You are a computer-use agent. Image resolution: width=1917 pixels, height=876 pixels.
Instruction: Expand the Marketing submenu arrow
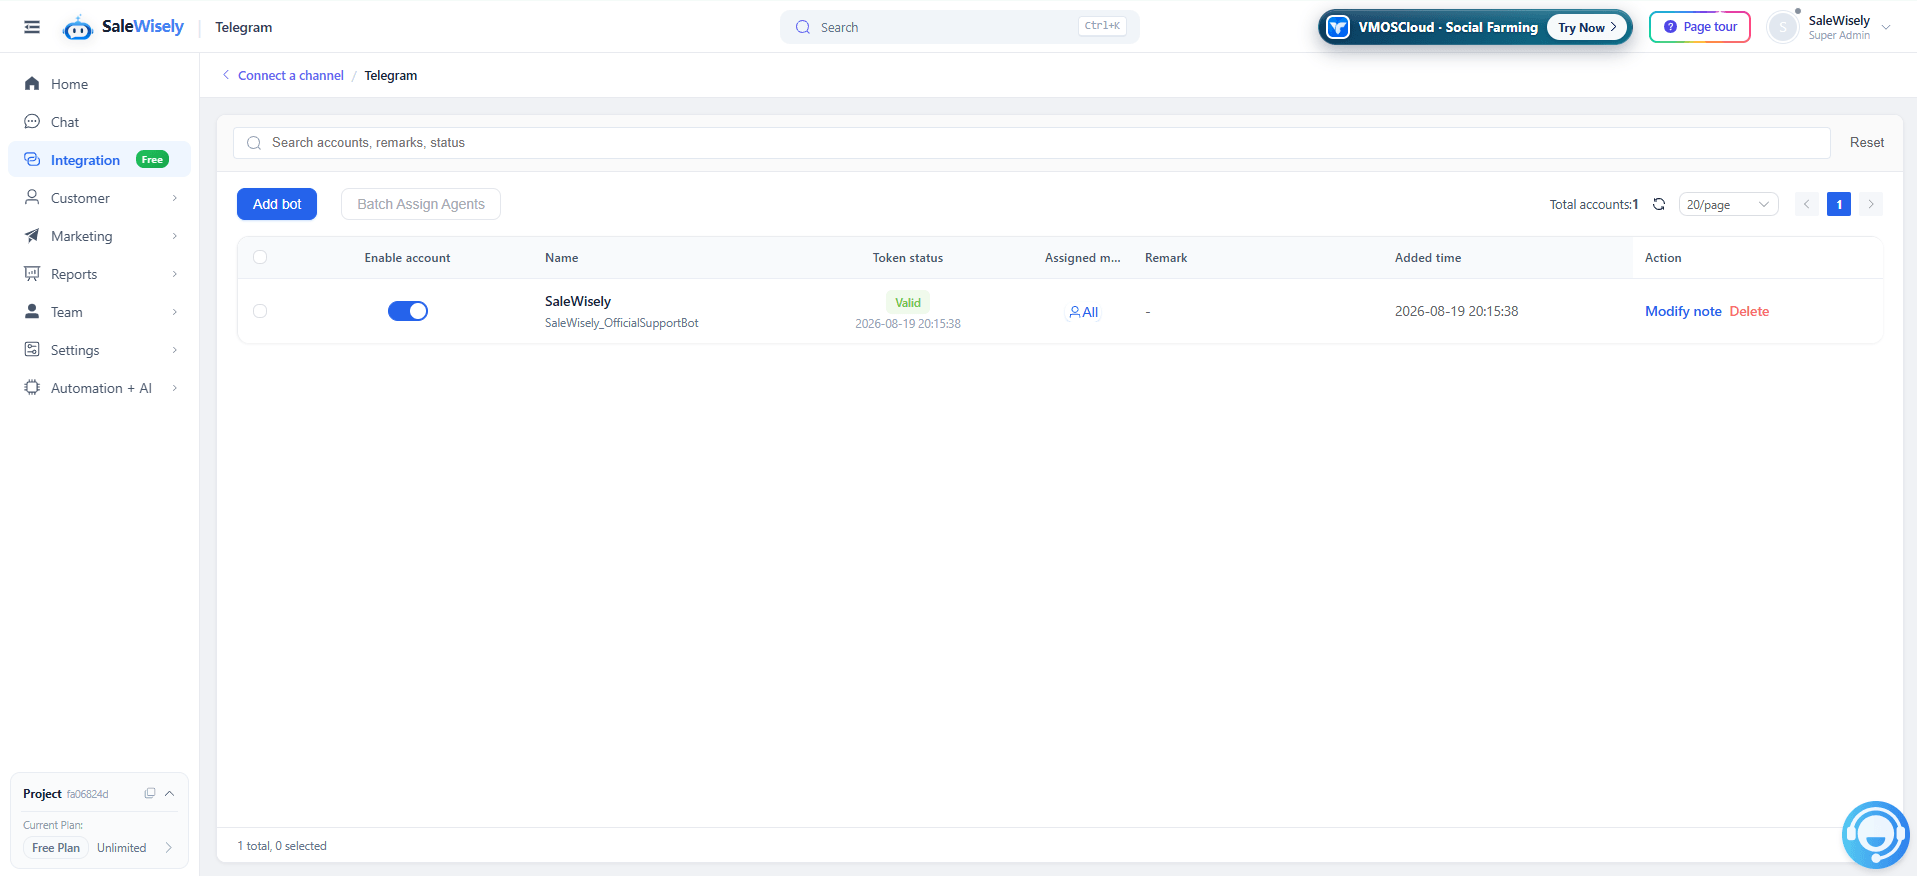click(175, 236)
